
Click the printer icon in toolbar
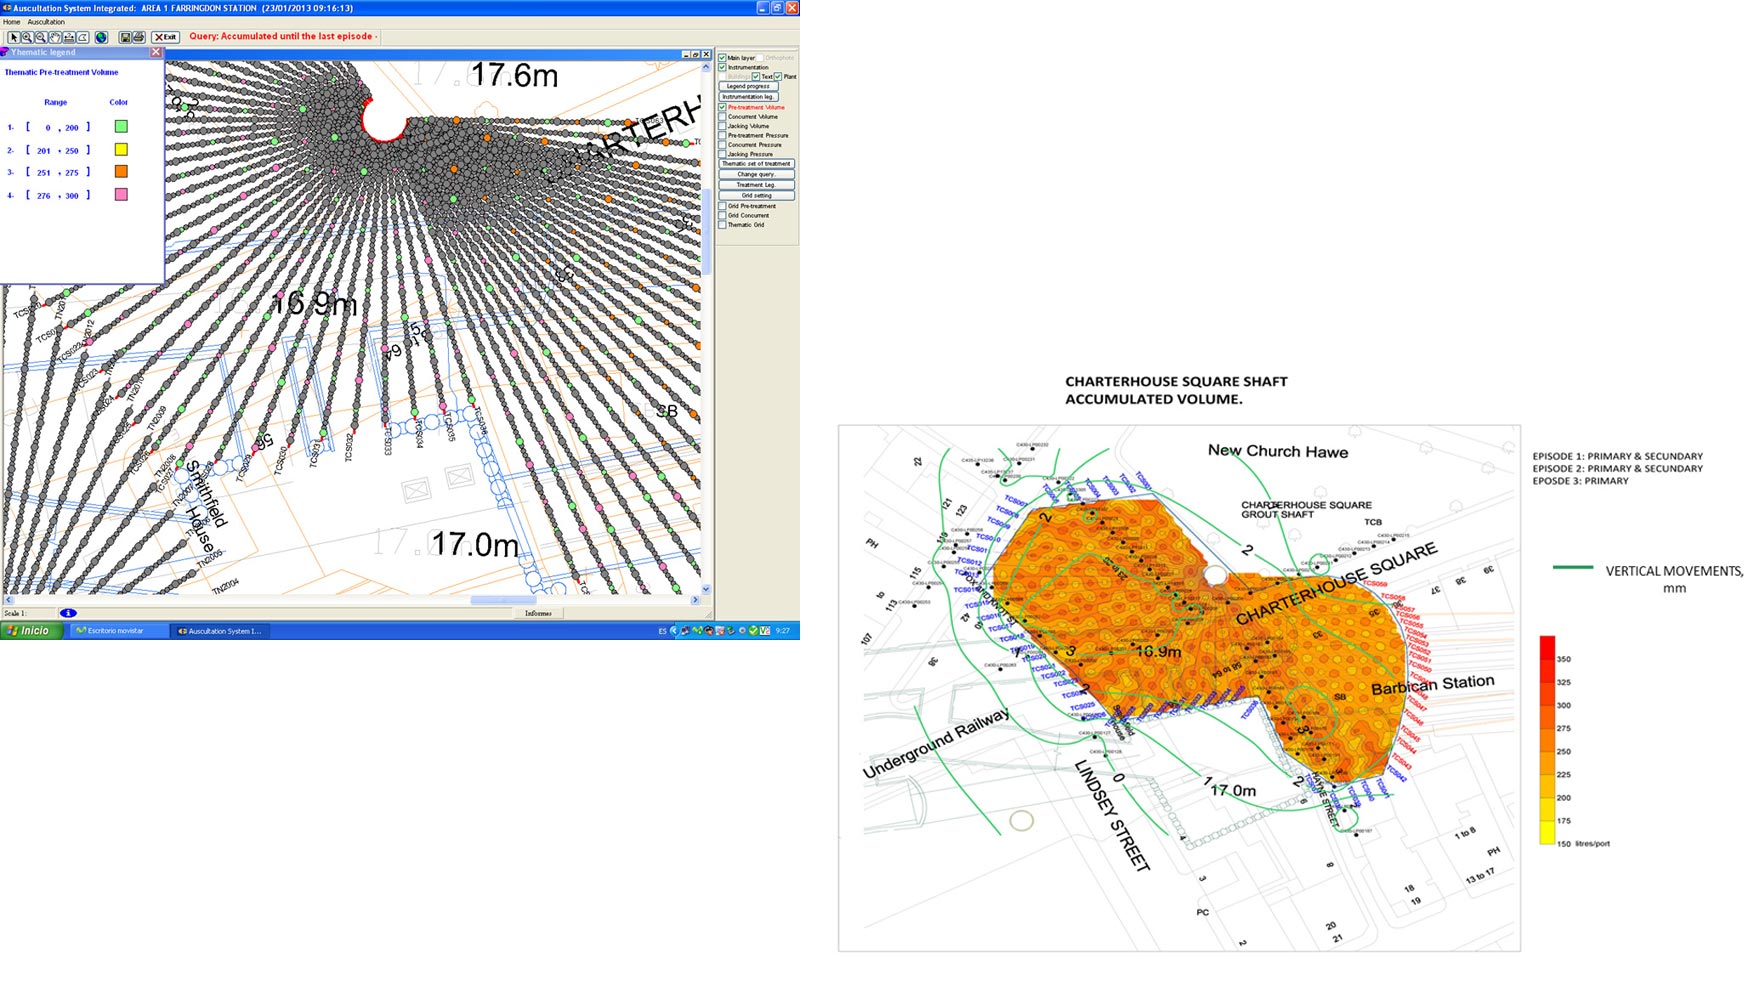pos(139,37)
